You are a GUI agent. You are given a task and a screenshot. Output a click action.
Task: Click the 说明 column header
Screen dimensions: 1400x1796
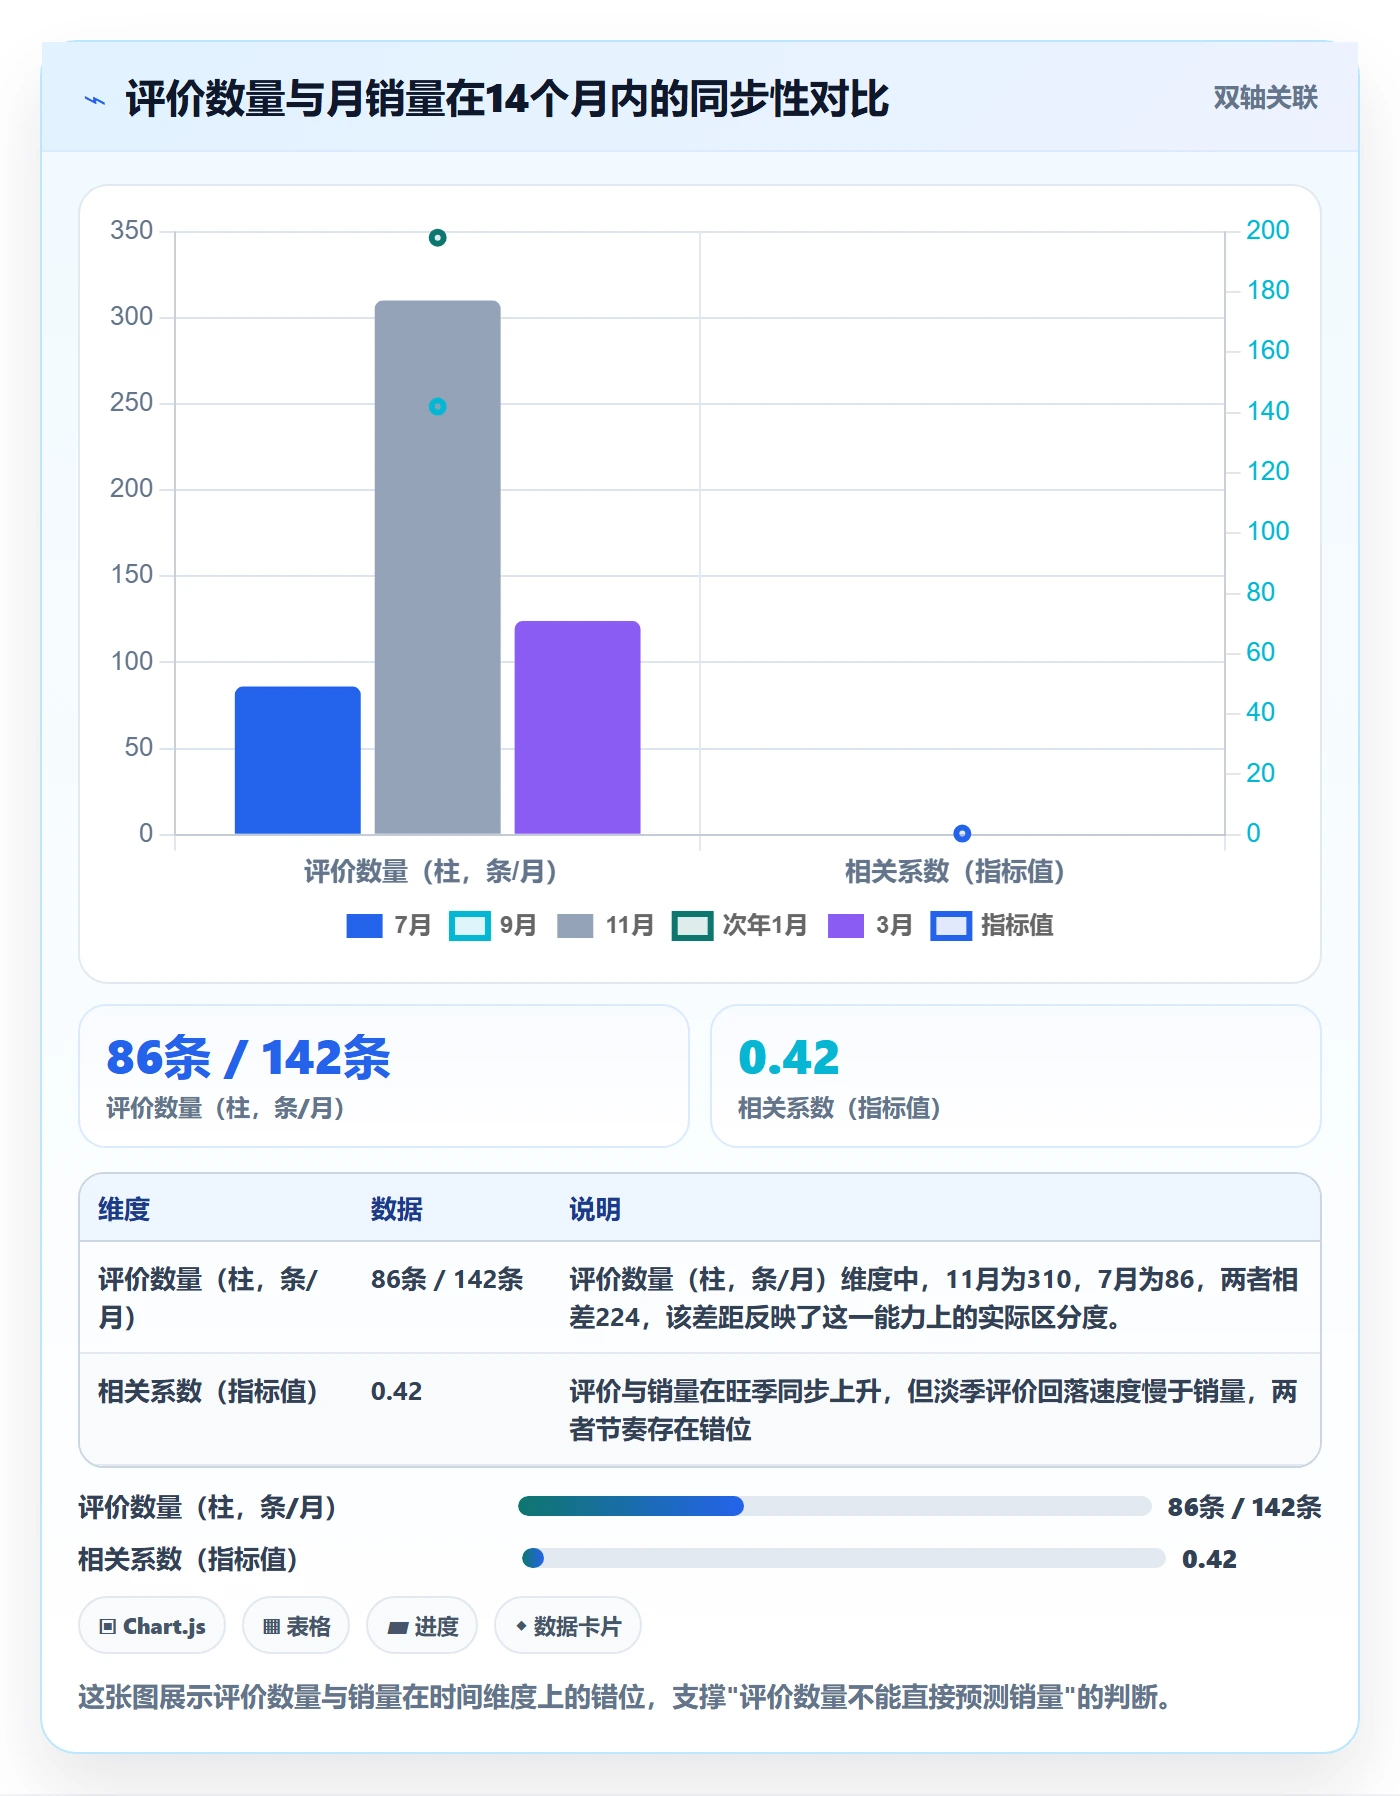point(595,1209)
